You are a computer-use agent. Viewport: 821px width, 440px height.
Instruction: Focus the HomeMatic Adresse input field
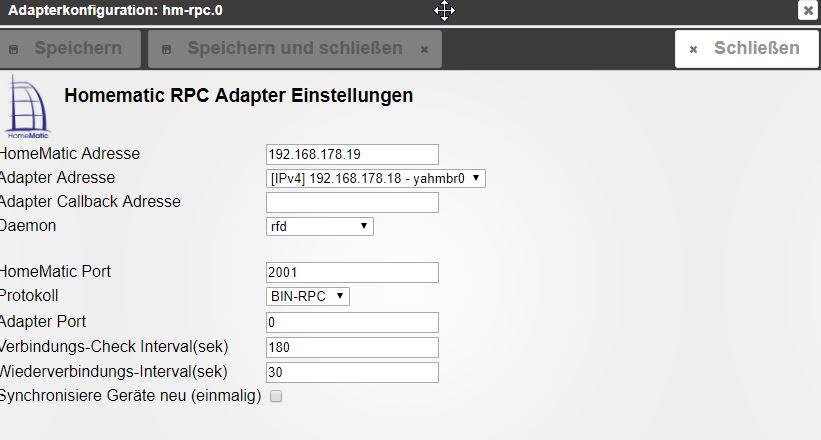[352, 155]
